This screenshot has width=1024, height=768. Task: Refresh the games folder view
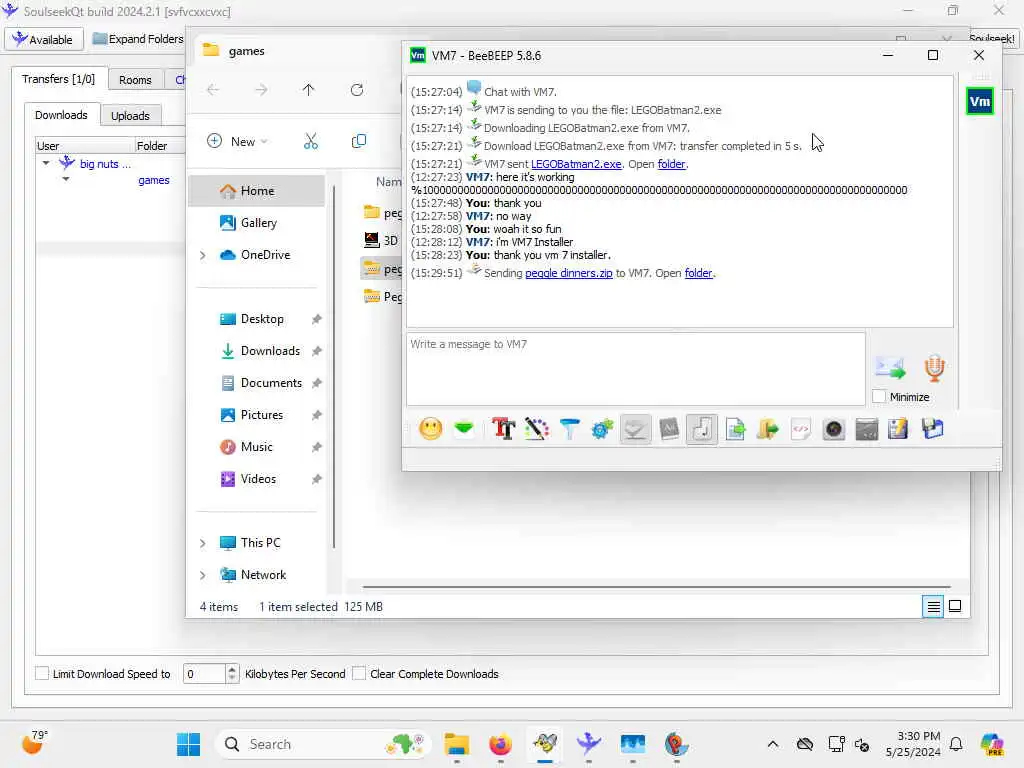[x=357, y=89]
